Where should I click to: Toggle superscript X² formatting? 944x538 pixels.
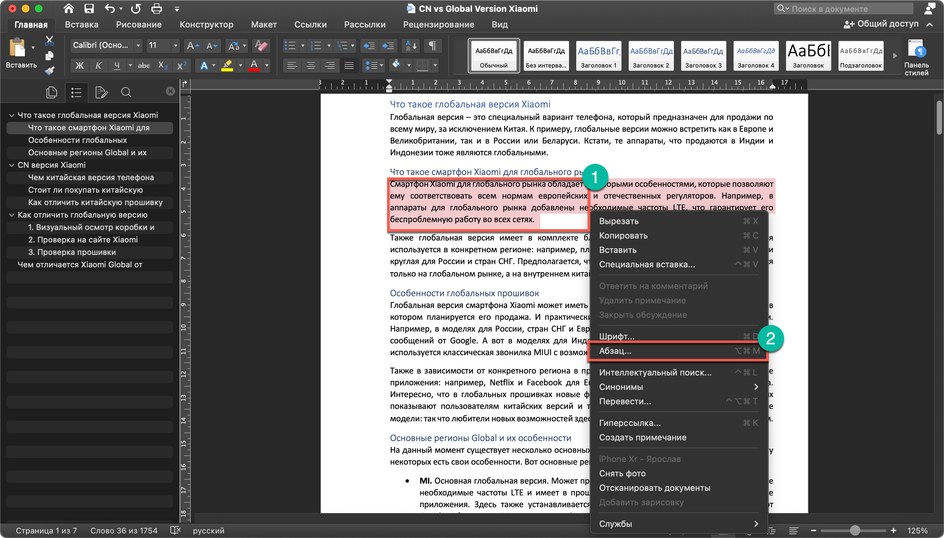(x=181, y=66)
